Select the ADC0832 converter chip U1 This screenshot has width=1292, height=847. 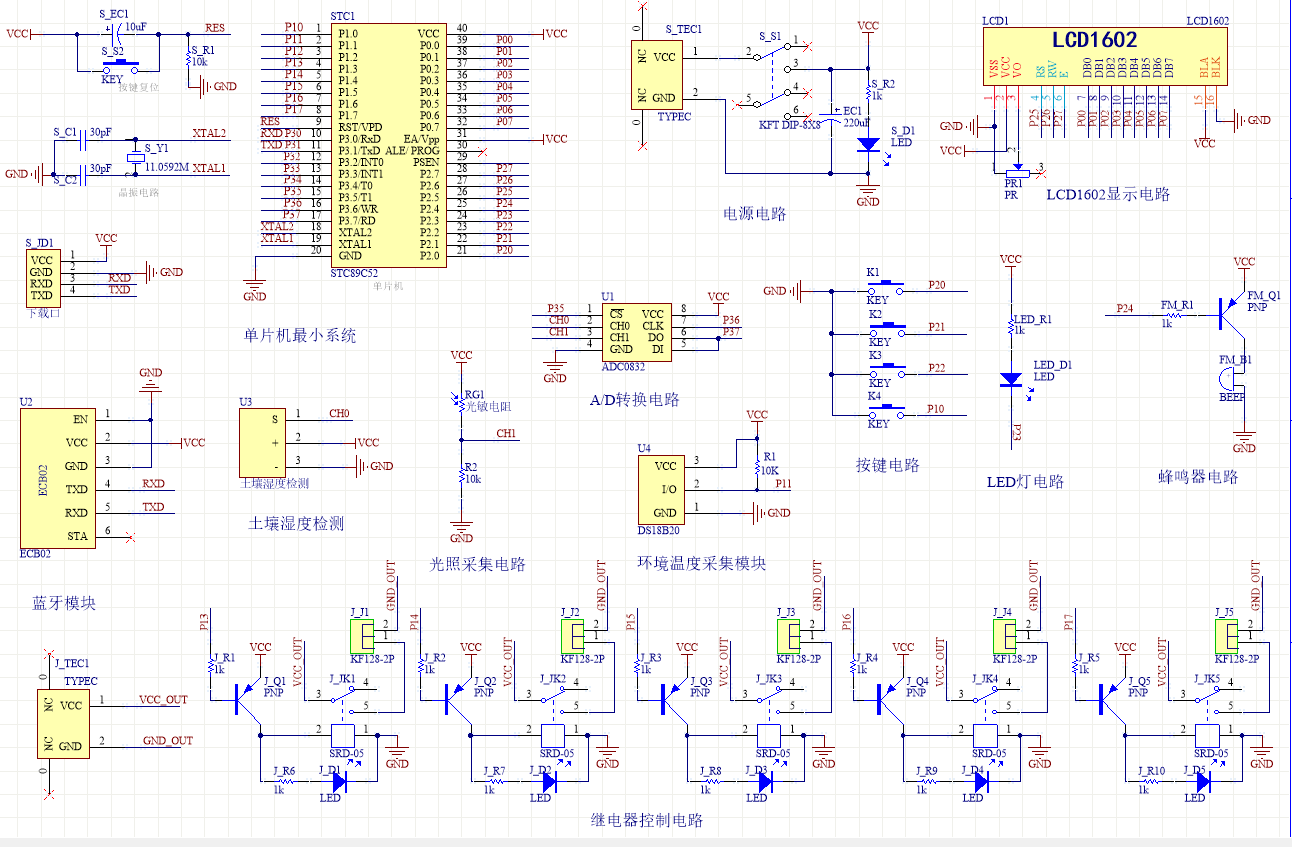tap(637, 331)
